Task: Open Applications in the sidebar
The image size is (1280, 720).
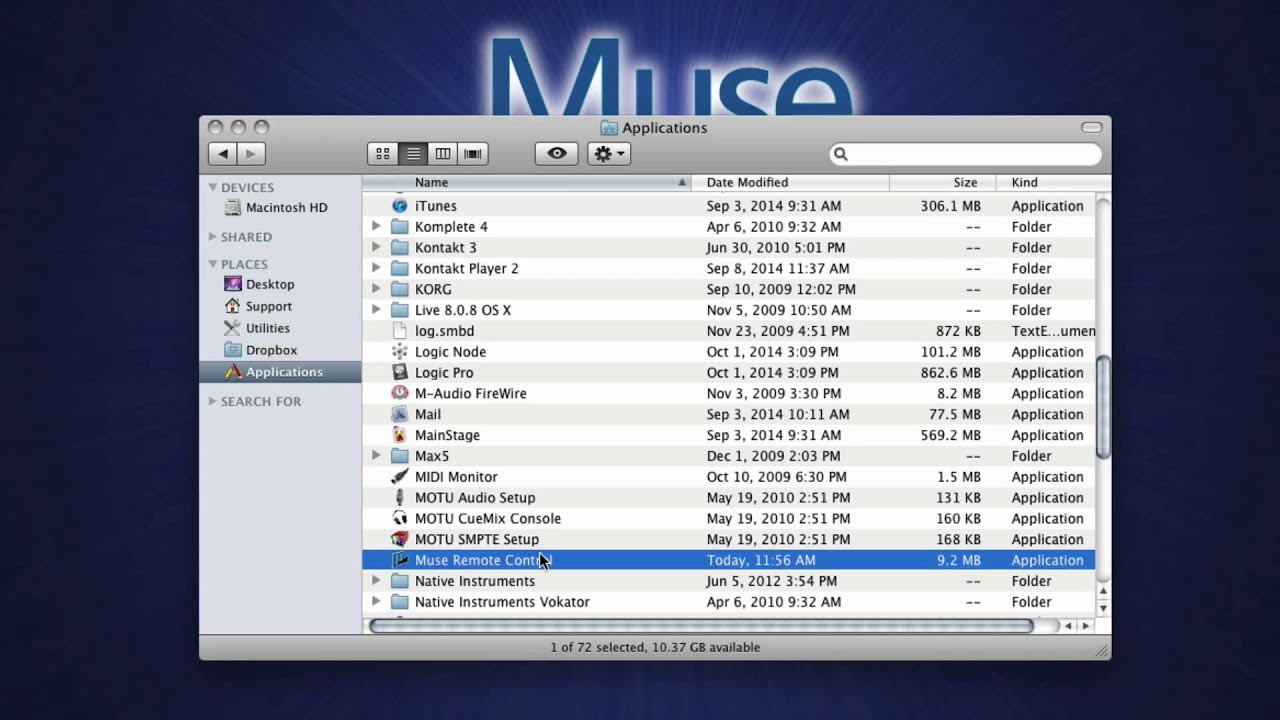Action: point(280,372)
